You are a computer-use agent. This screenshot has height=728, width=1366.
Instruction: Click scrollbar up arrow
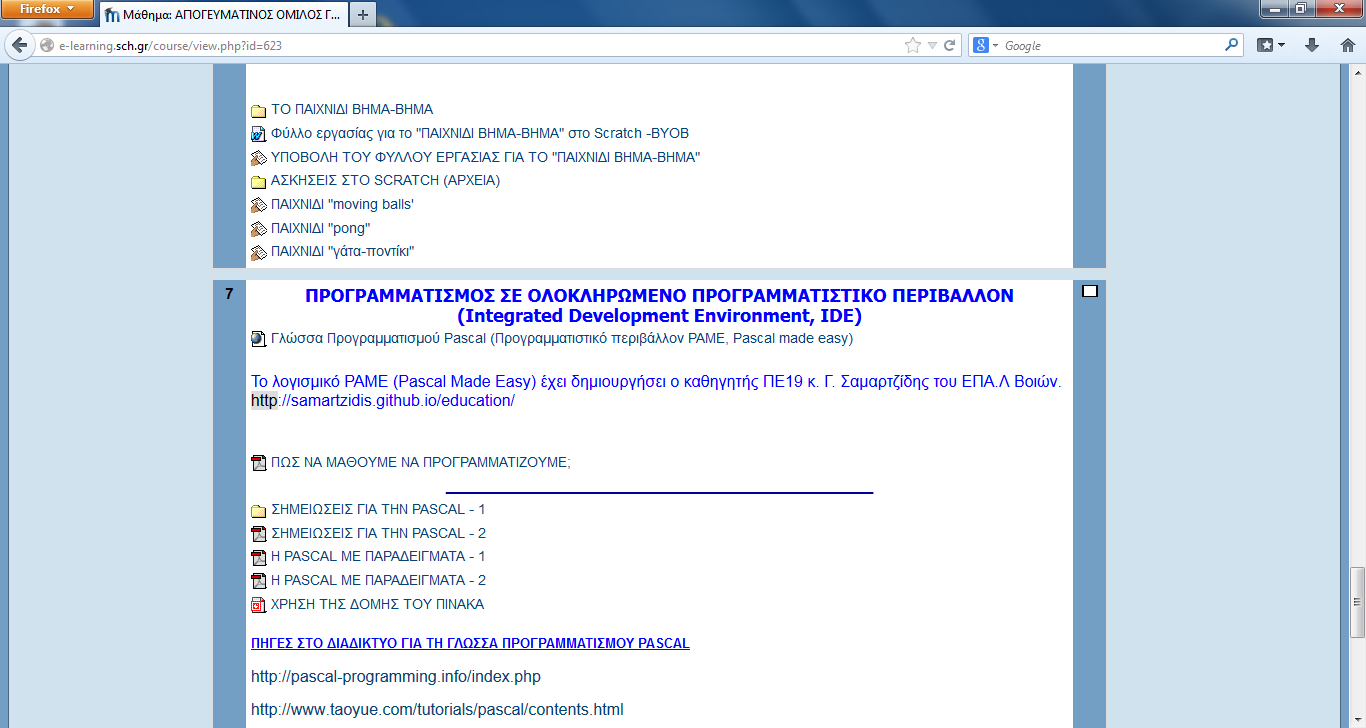(1357, 73)
